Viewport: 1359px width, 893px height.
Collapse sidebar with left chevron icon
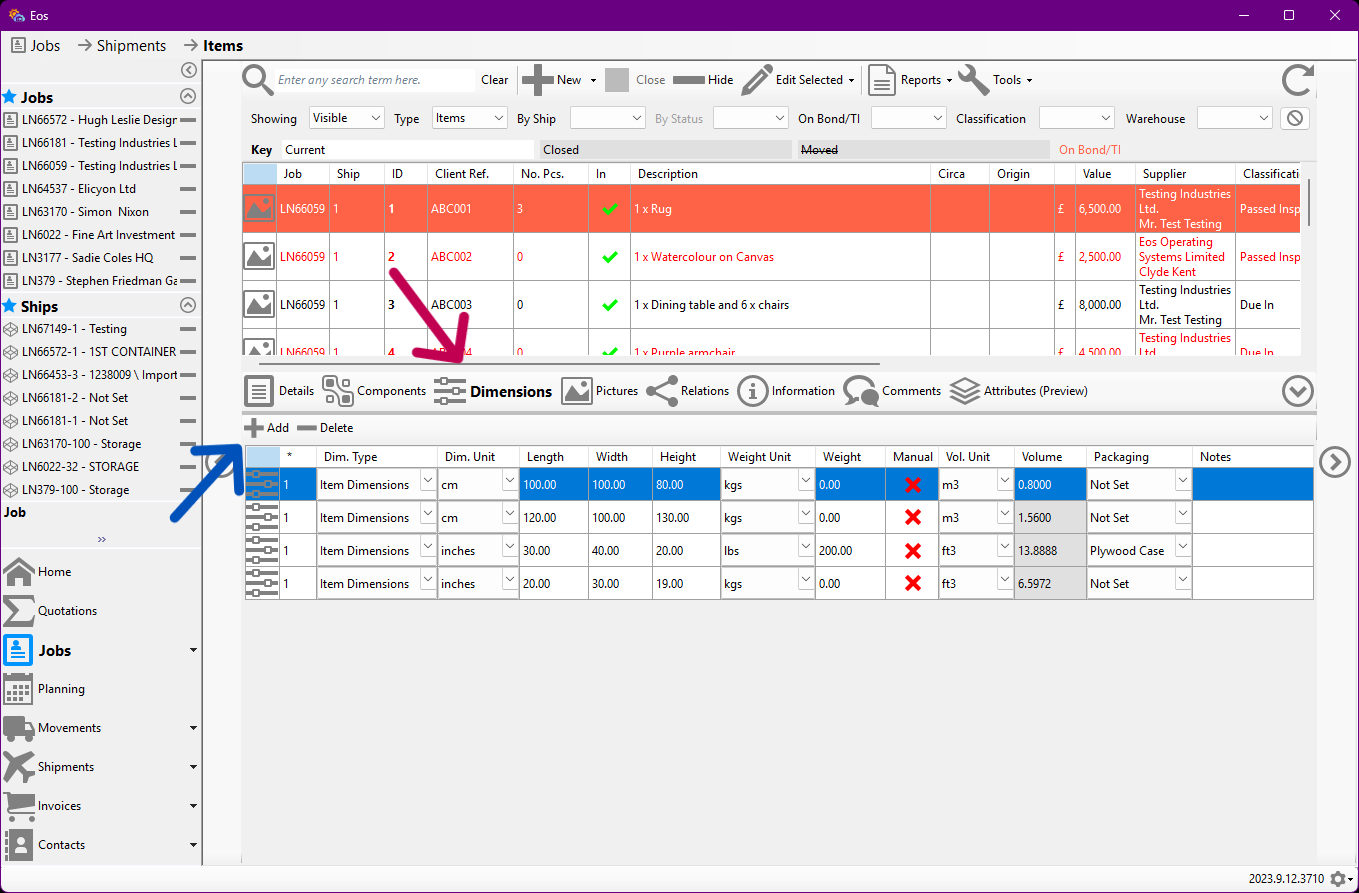pyautogui.click(x=188, y=70)
